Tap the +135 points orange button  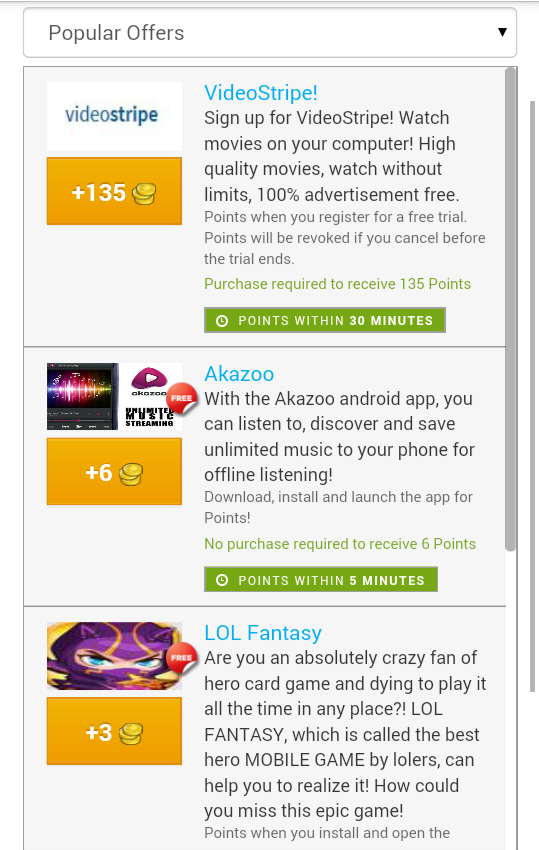[114, 191]
